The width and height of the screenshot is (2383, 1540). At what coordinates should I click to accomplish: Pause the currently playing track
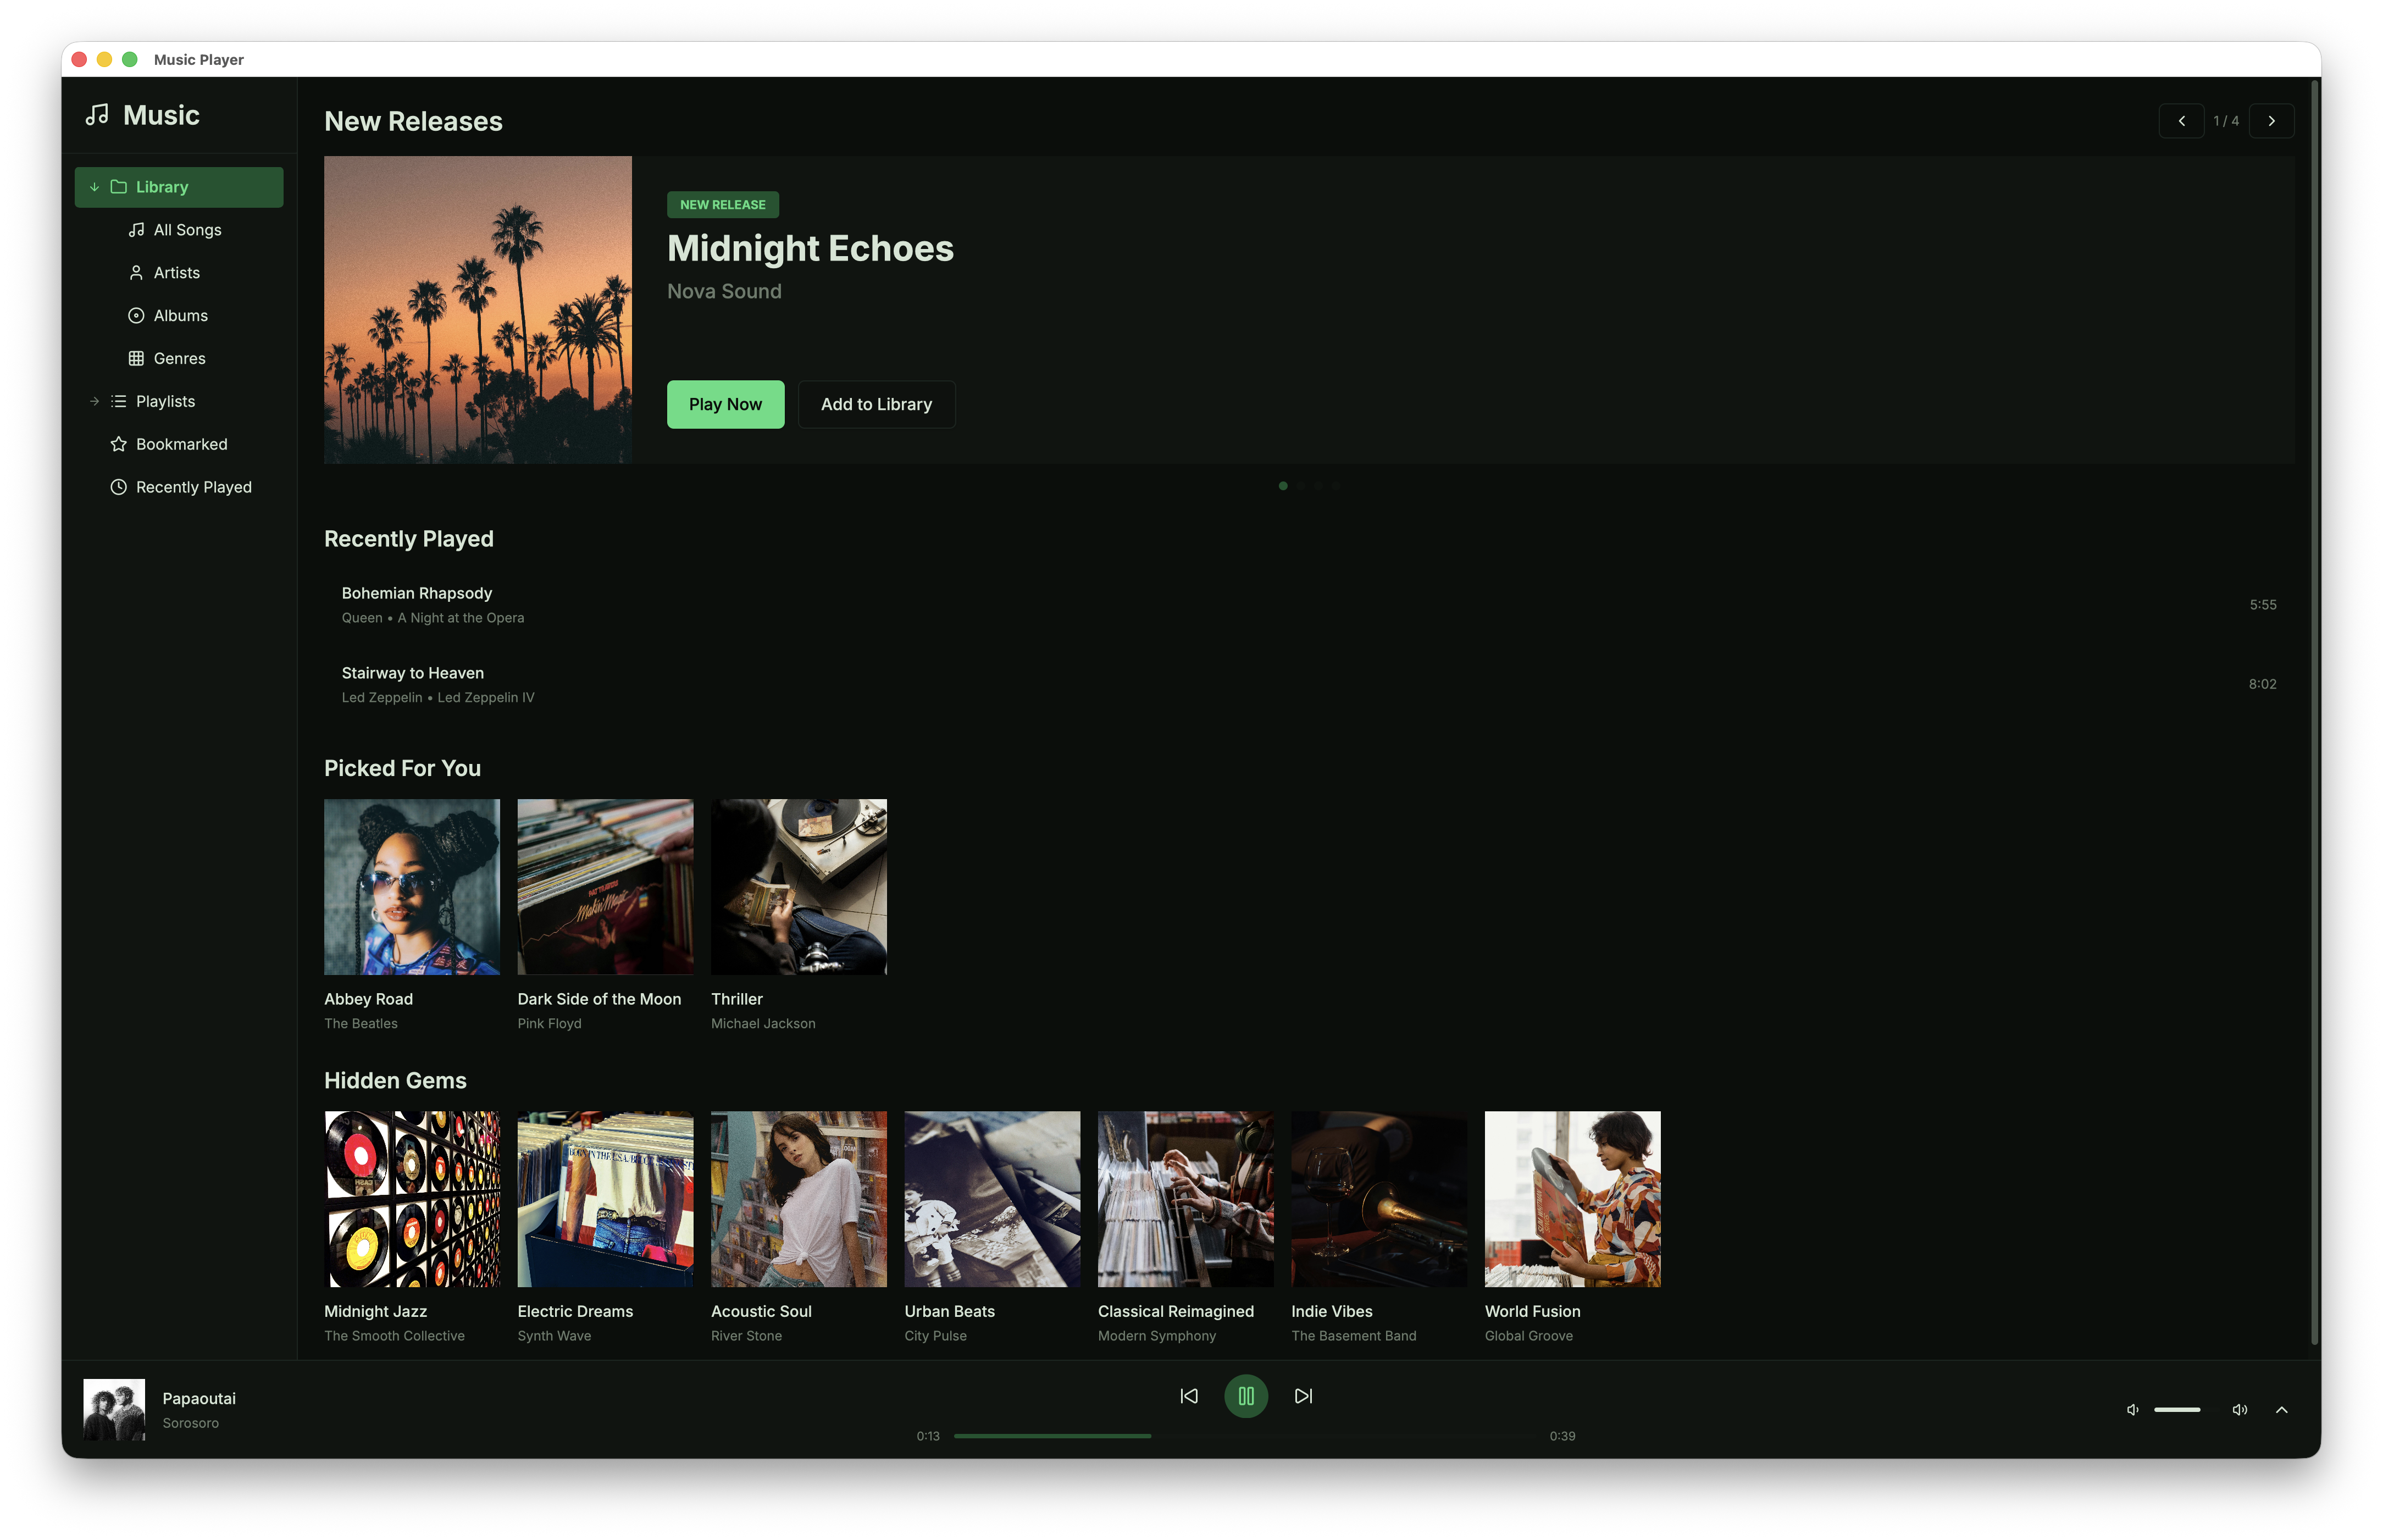pyautogui.click(x=1245, y=1396)
